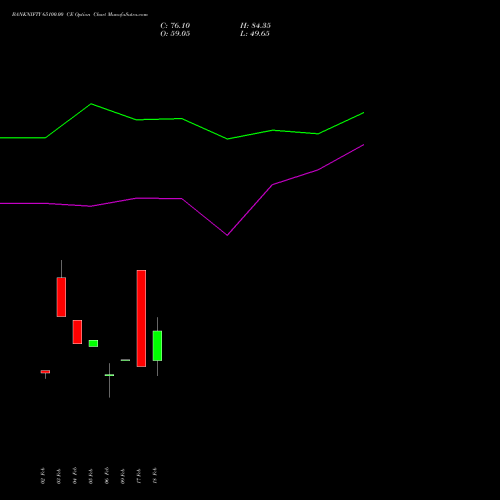This screenshot has height=500, width=500.
Task: Select the close value "C: 76.10"
Action: tap(175, 26)
